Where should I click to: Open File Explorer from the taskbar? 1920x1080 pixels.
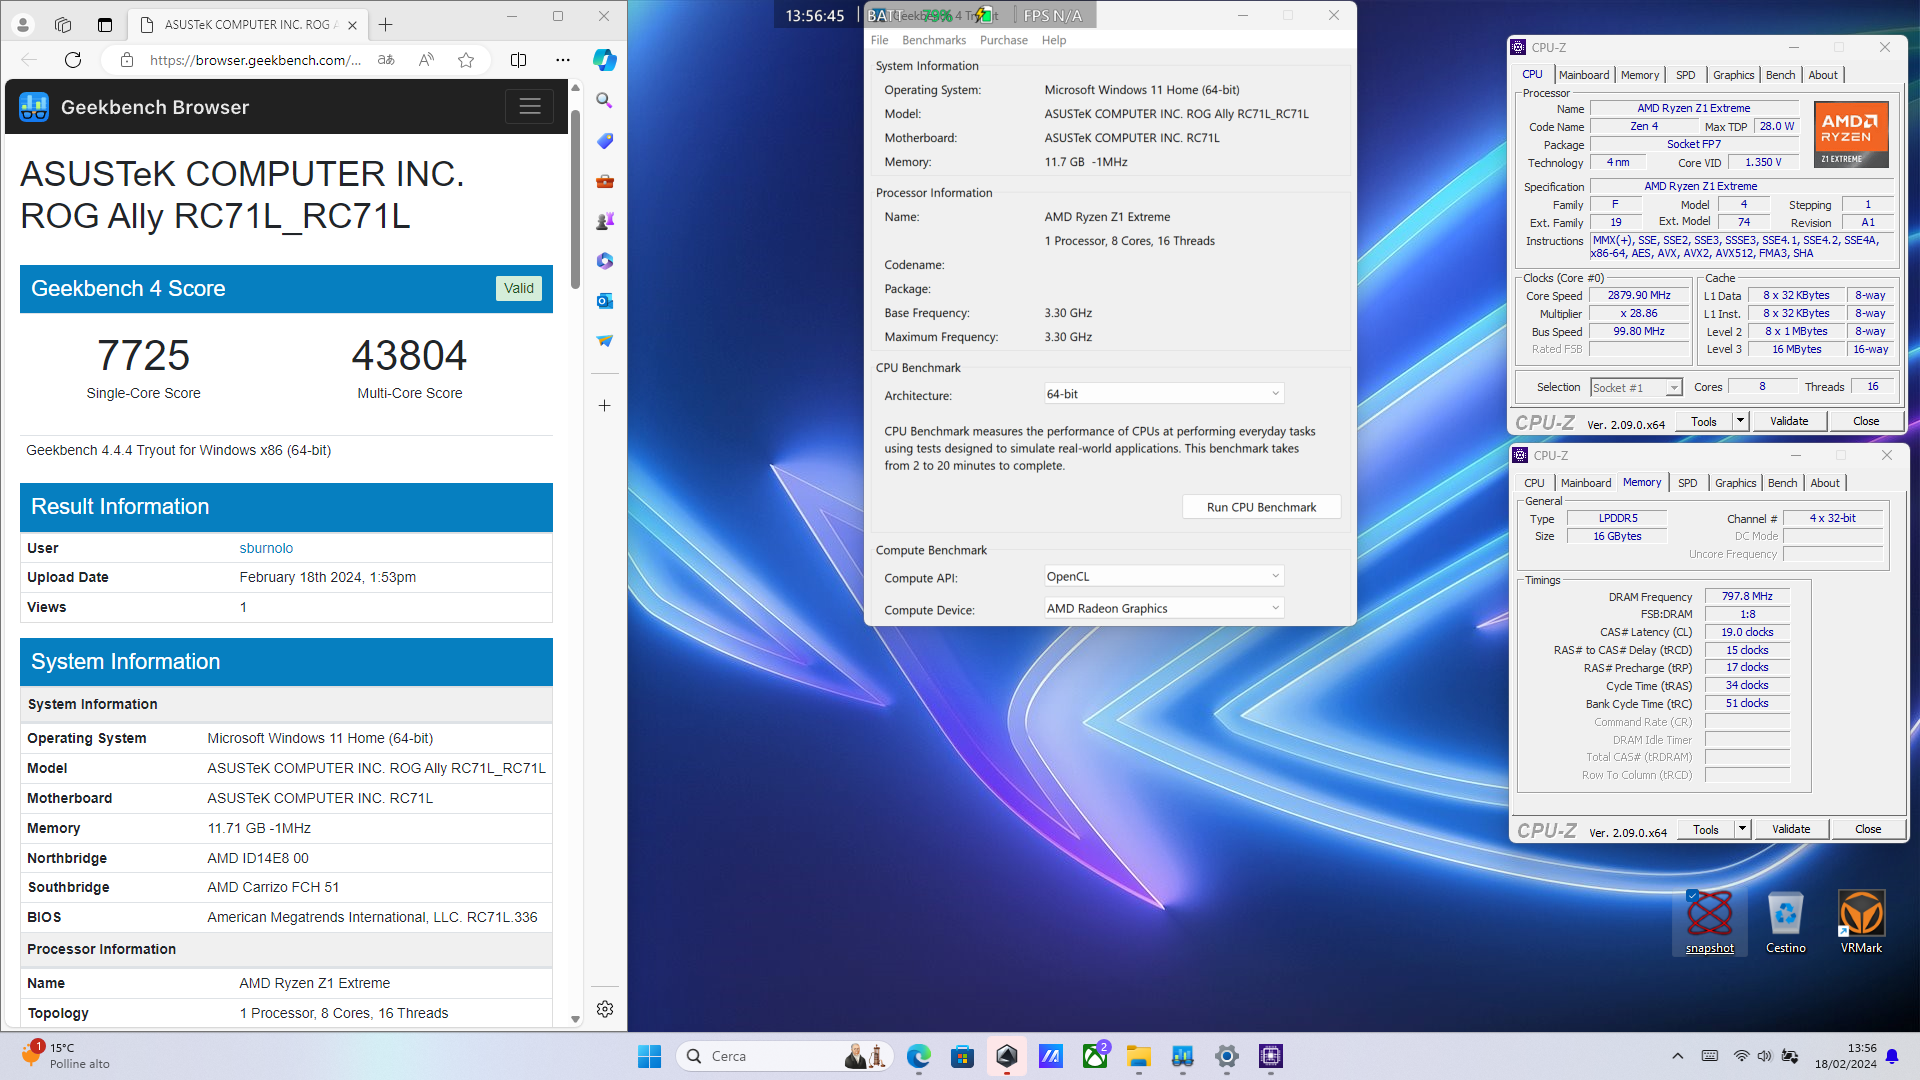[x=1138, y=1056]
